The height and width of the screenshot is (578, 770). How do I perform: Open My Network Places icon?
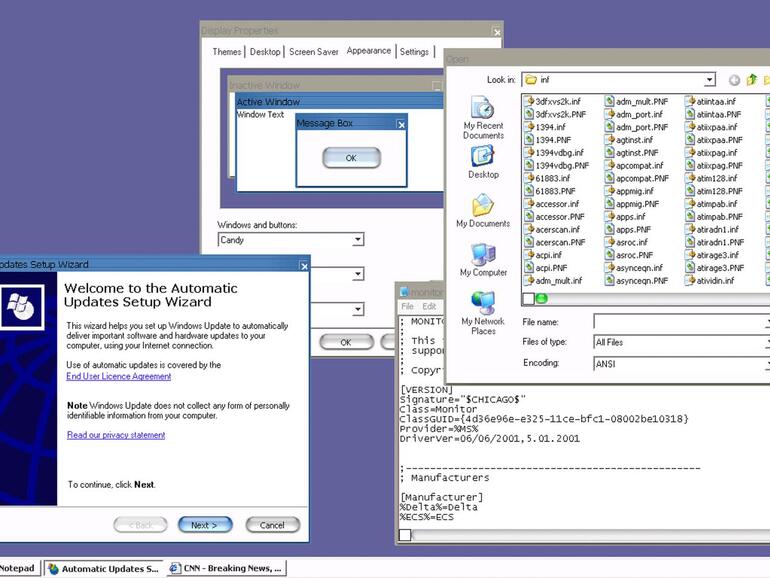coord(483,313)
